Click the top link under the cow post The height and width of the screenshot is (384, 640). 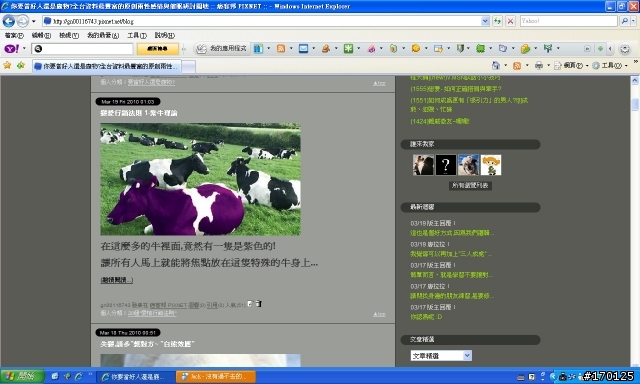379,314
